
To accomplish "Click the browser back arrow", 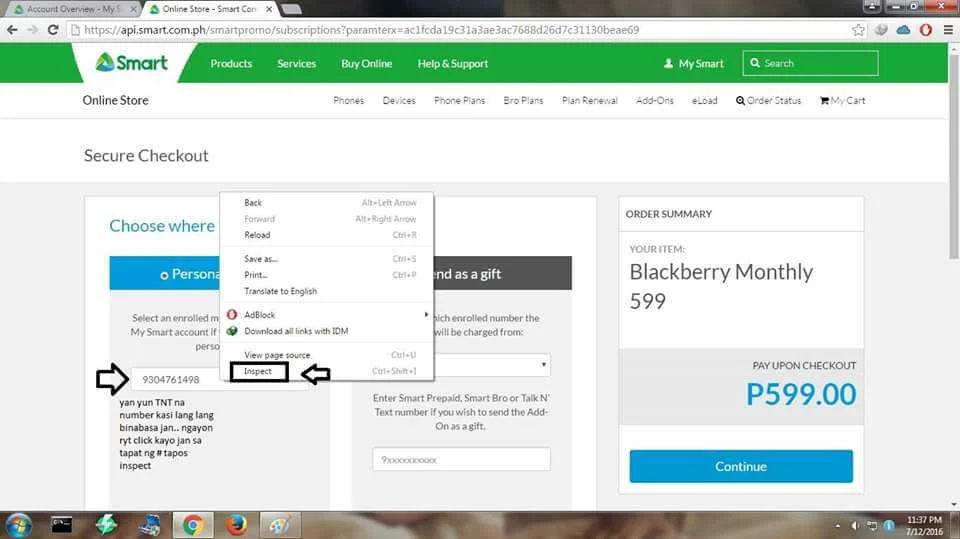I will point(12,29).
